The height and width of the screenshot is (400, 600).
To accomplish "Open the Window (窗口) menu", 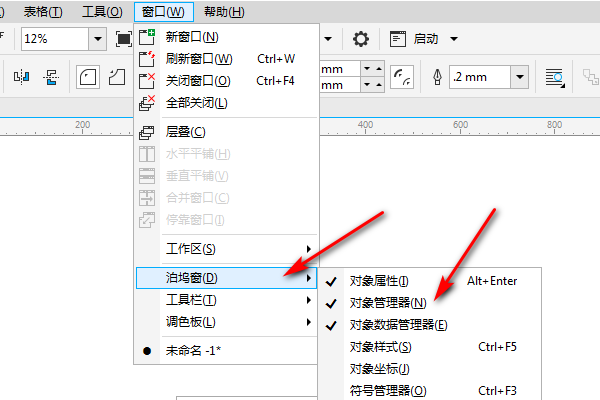I will 163,12.
